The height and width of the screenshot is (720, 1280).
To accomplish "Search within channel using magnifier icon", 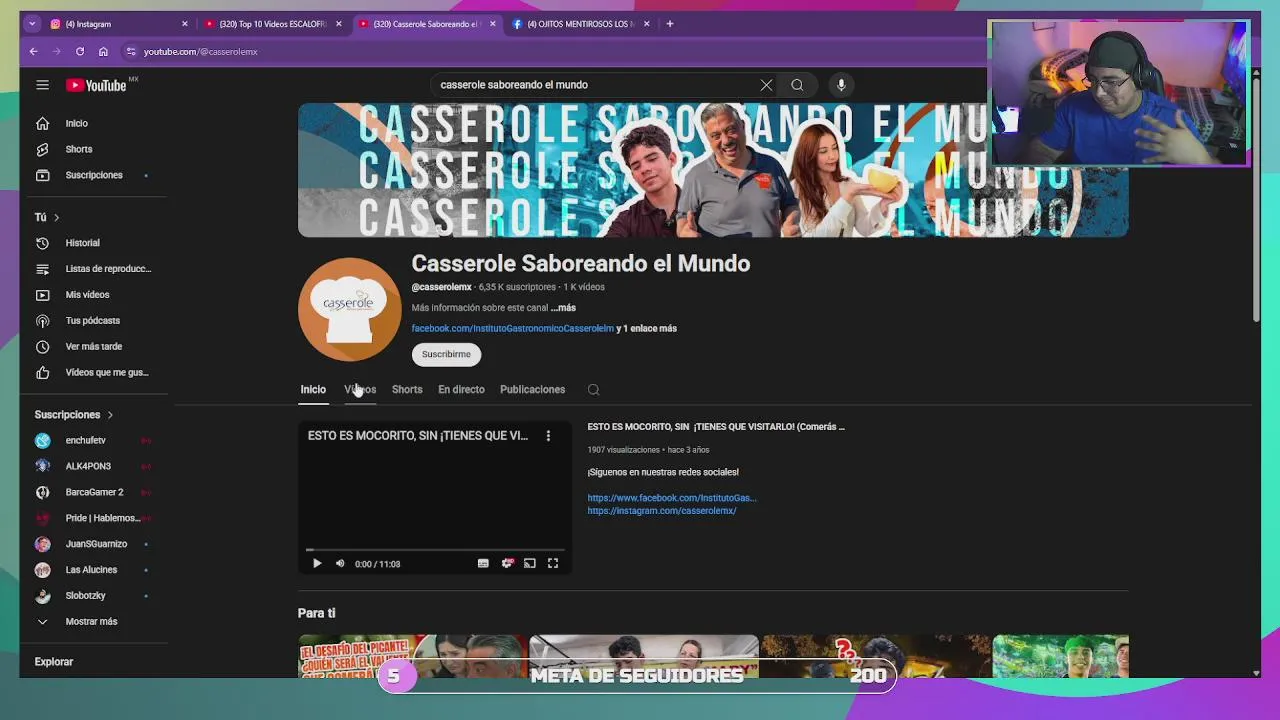I will click(593, 390).
